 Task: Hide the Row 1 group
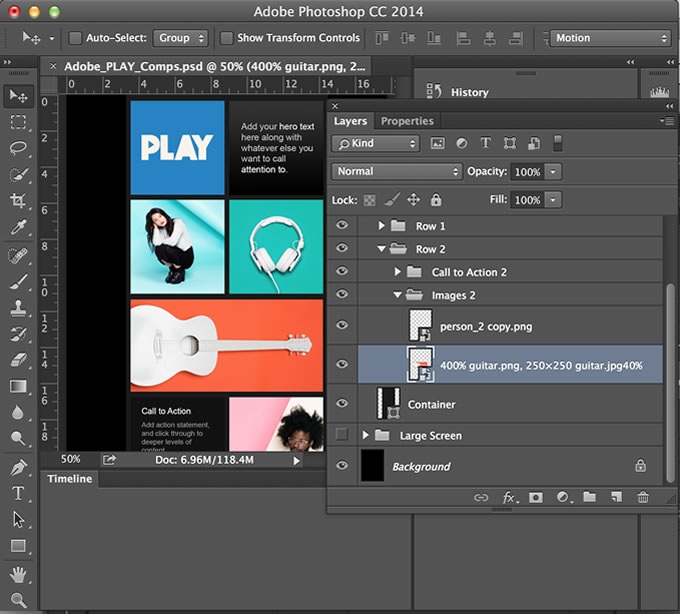(342, 225)
